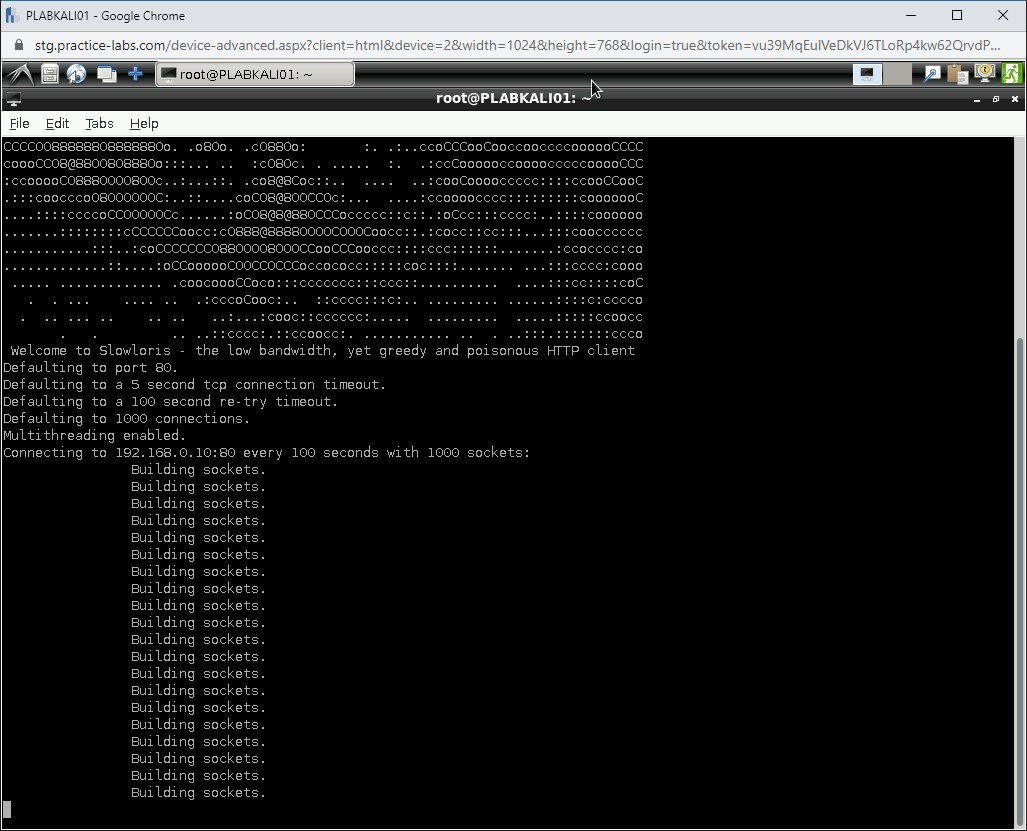Open the keyboard help icon
The width and height of the screenshot is (1027, 831).
pos(984,73)
